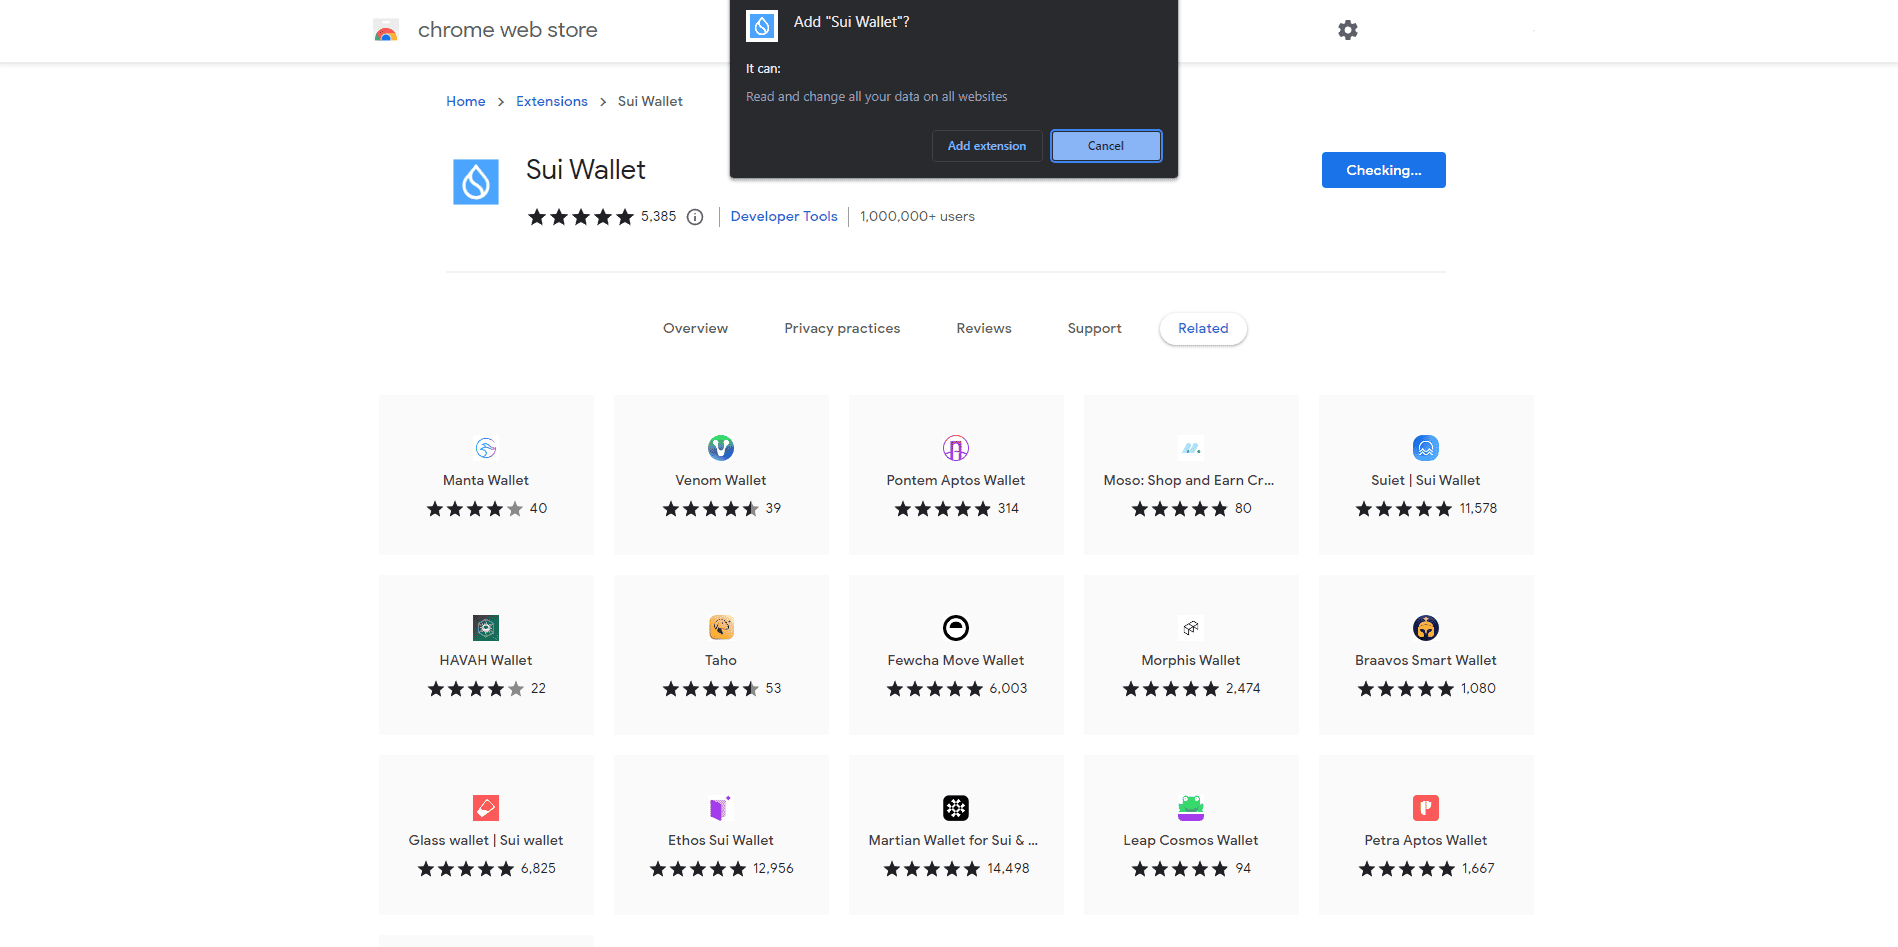The image size is (1898, 947).
Task: Open Pontem Aptos Wallet via its icon
Action: (x=955, y=448)
